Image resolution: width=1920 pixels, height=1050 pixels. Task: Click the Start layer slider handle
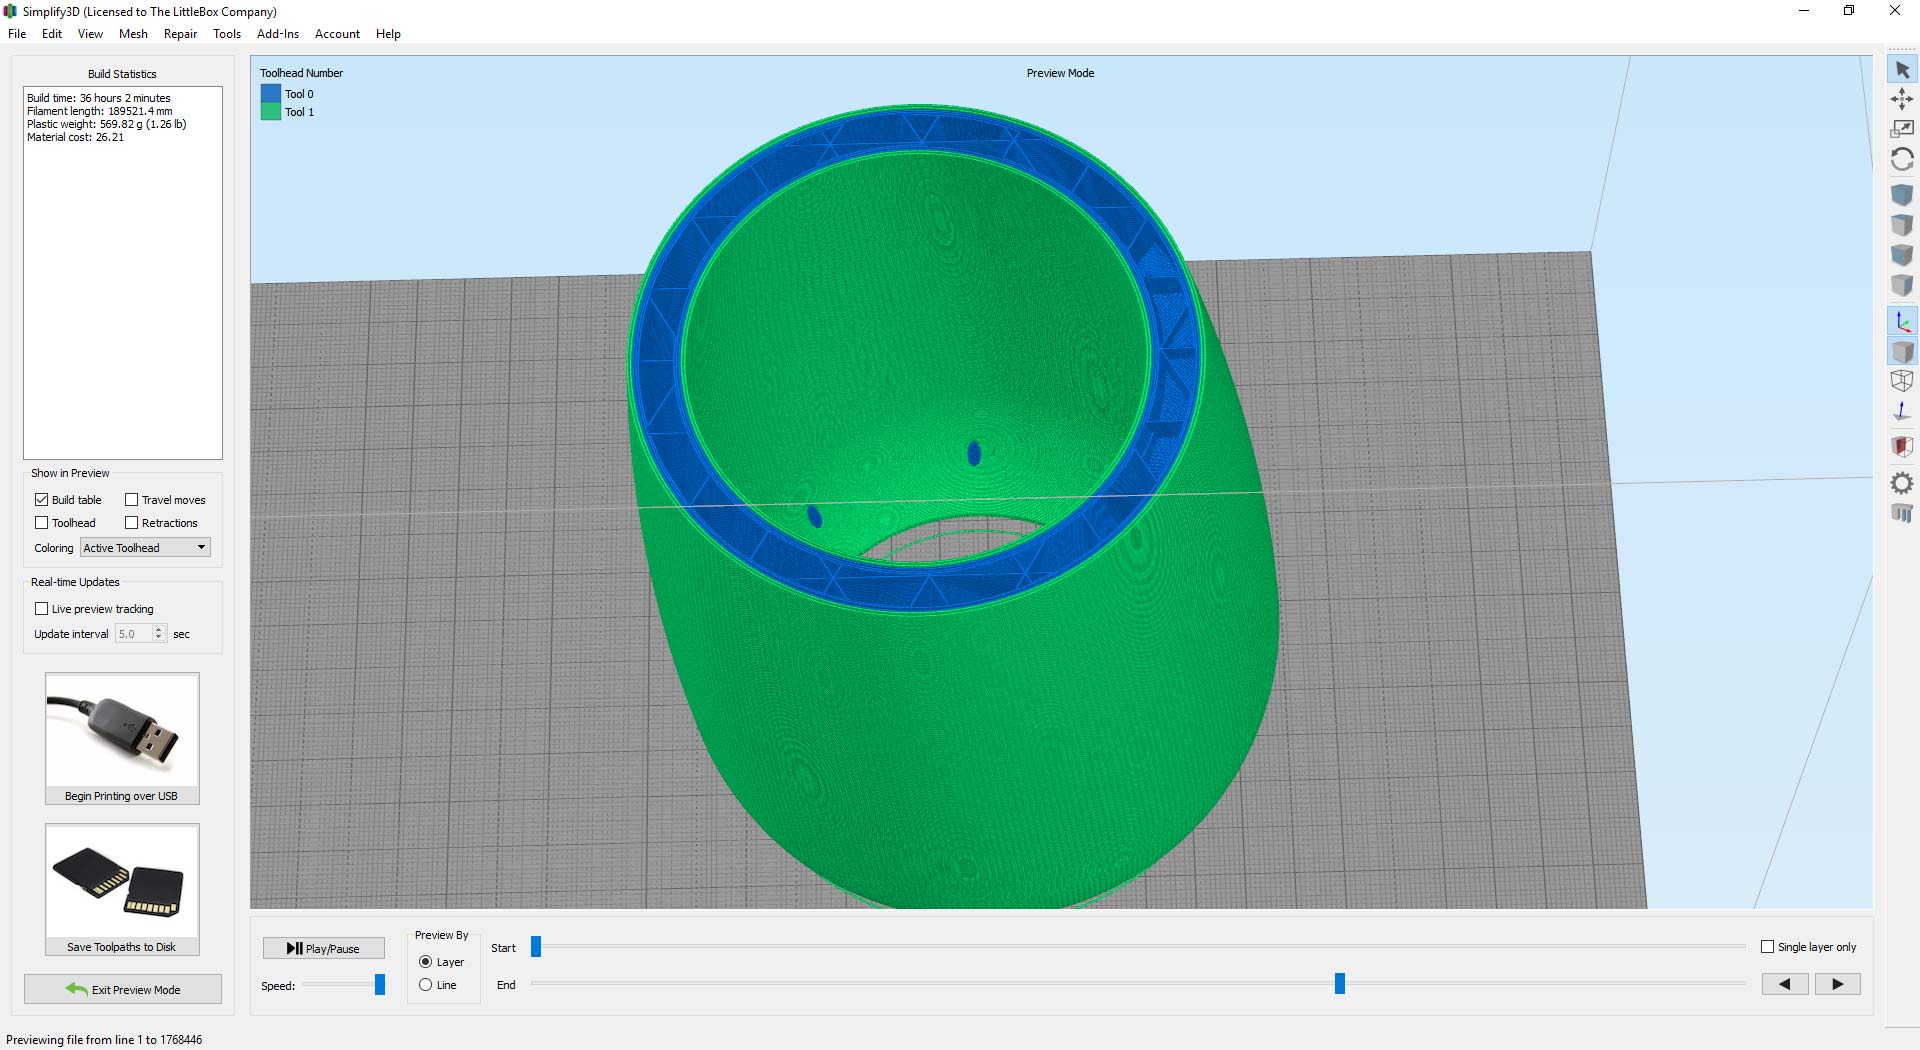click(536, 946)
